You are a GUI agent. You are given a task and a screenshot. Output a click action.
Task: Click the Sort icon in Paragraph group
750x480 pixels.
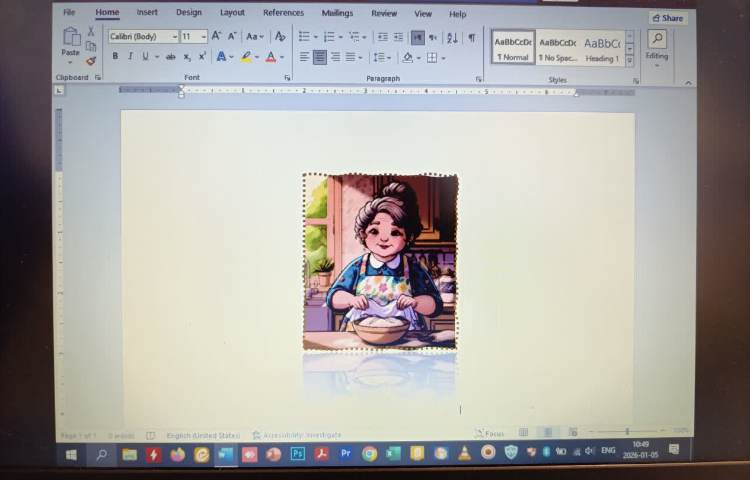[452, 37]
